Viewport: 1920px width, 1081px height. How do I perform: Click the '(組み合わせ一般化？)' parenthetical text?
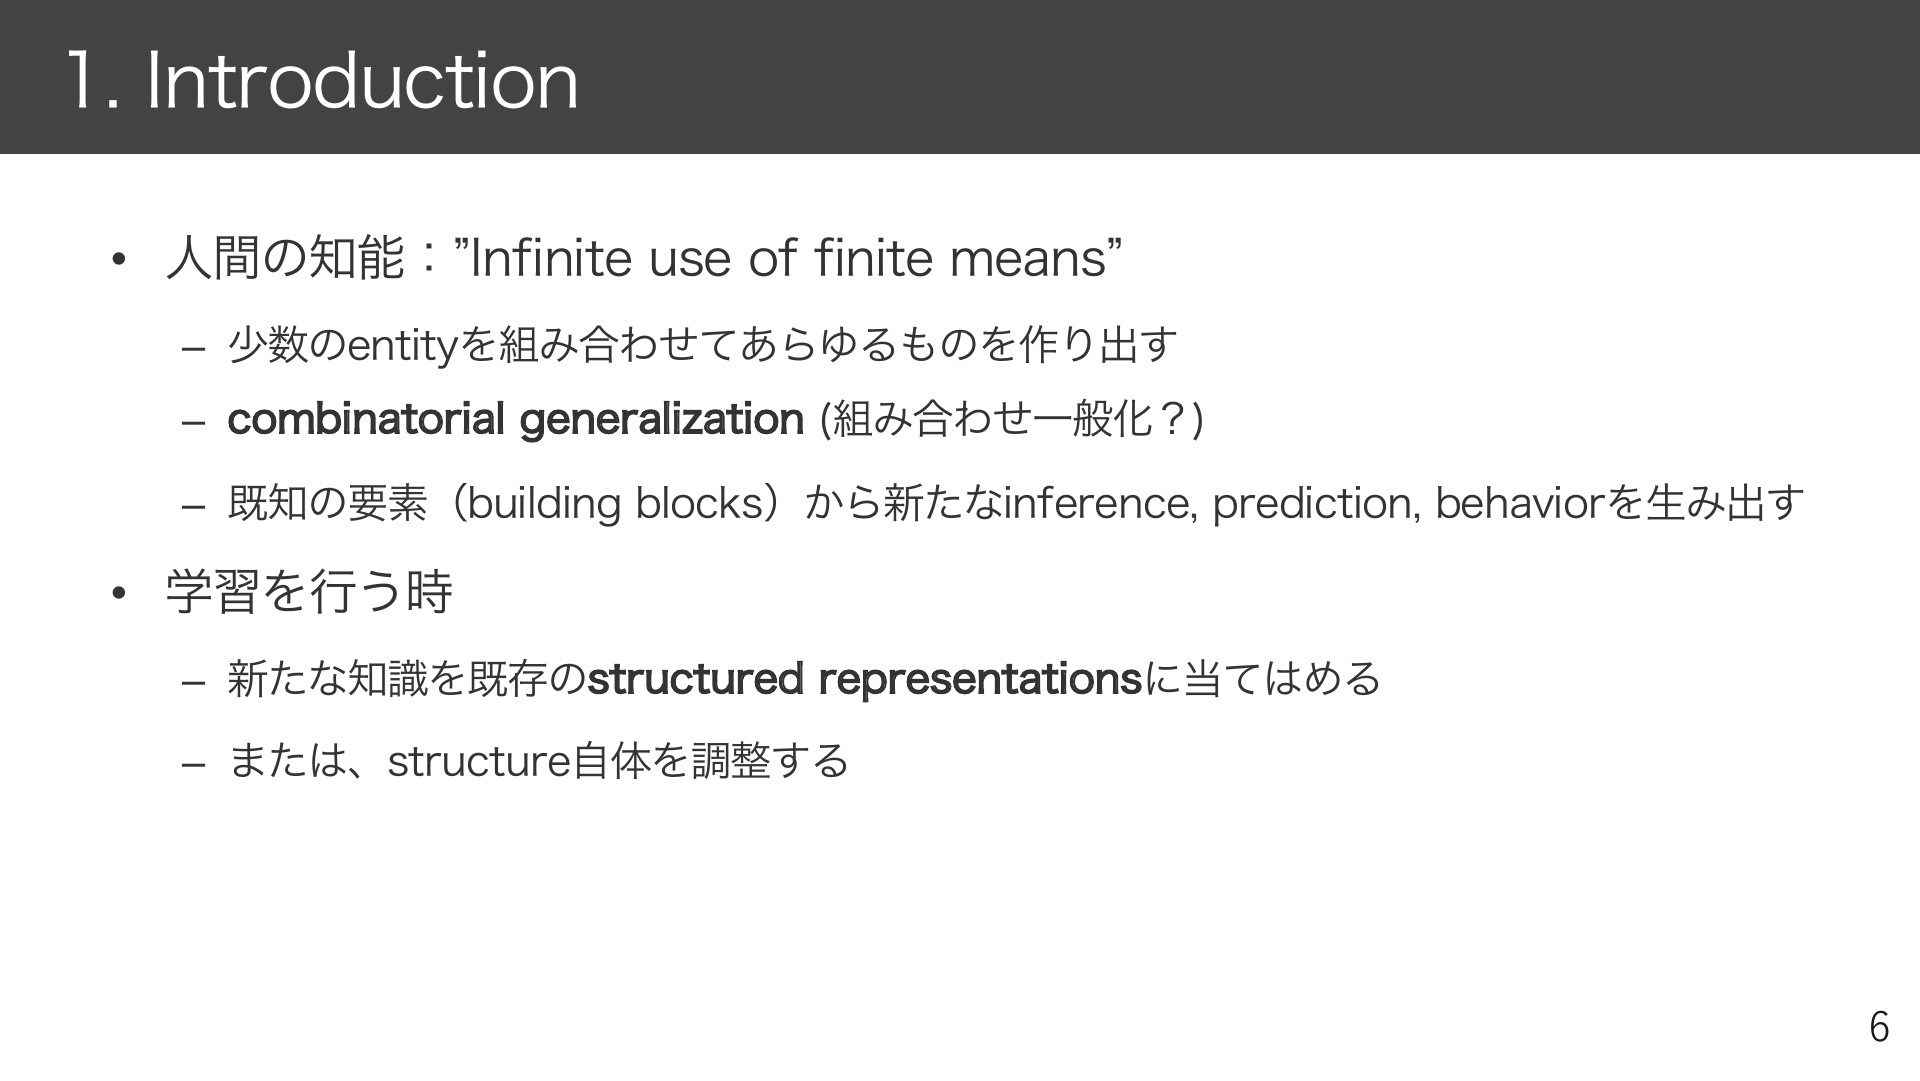1011,419
